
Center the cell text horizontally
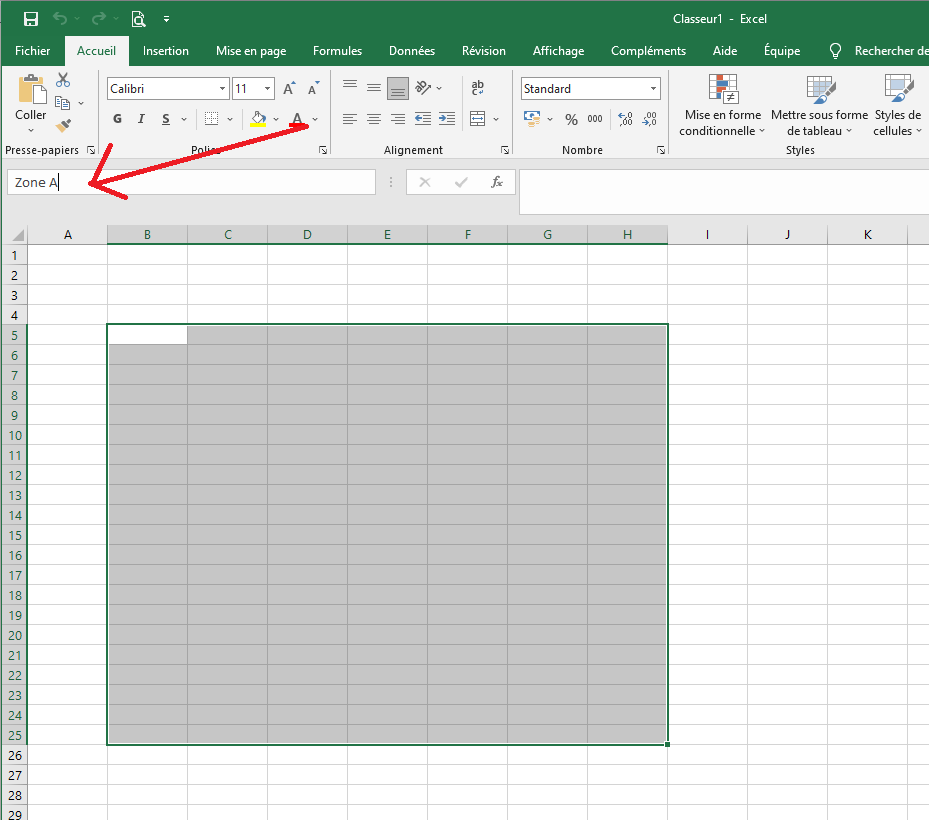pyautogui.click(x=374, y=119)
